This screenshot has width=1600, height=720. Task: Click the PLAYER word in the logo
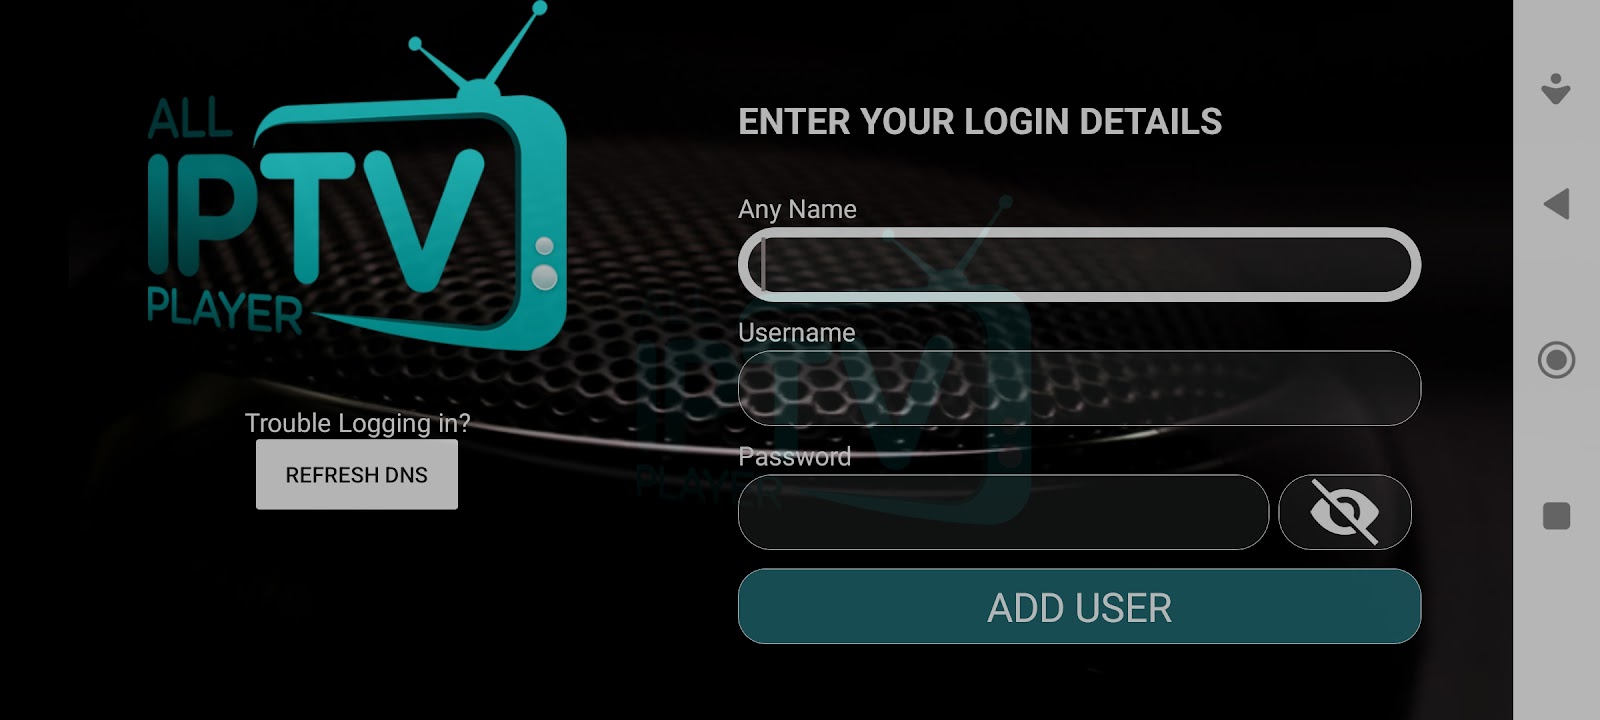(x=225, y=312)
